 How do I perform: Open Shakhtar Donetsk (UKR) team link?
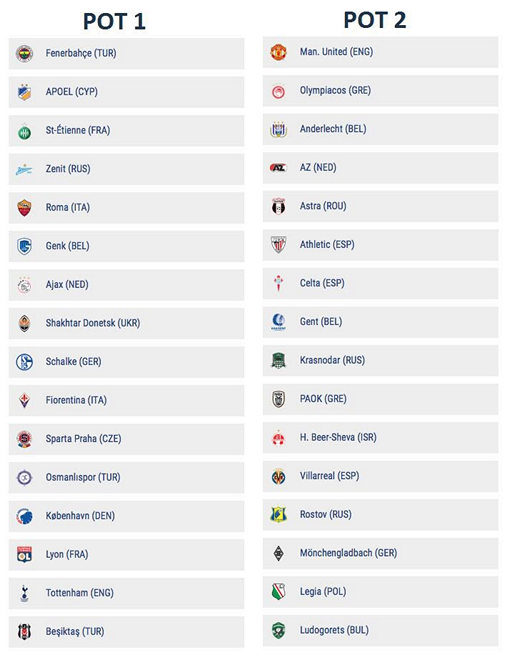(x=93, y=323)
